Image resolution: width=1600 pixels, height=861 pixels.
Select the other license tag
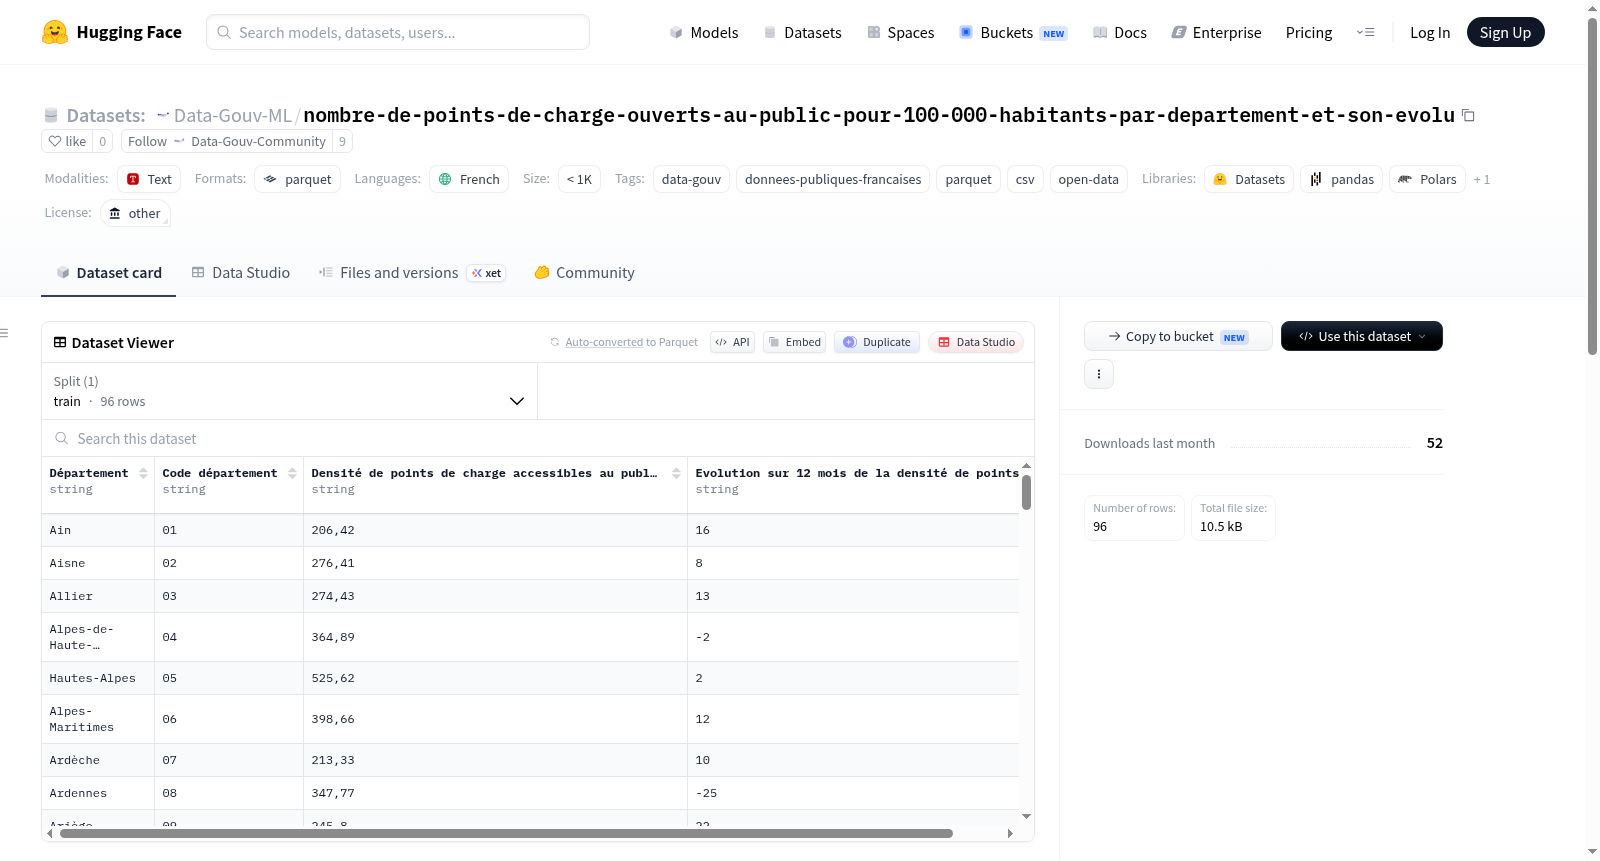point(134,213)
